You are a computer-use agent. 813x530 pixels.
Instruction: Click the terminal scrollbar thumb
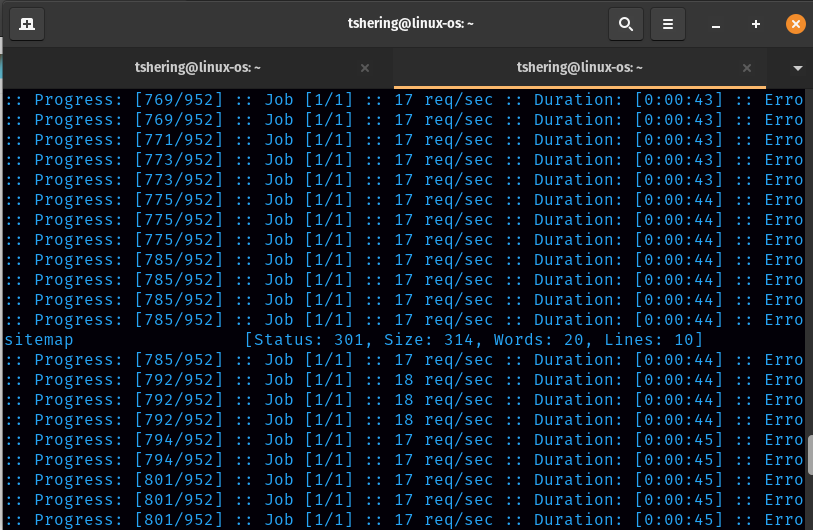(x=807, y=455)
